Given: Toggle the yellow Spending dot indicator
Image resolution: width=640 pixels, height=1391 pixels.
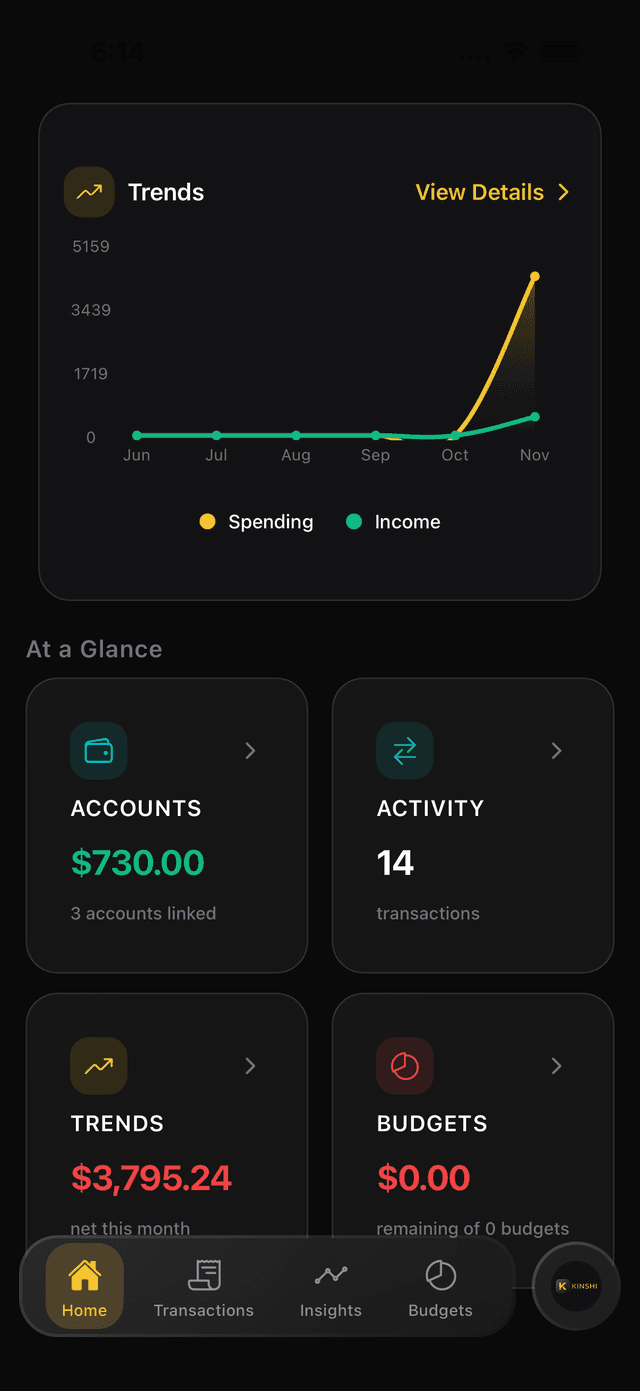Looking at the screenshot, I should click(x=207, y=521).
